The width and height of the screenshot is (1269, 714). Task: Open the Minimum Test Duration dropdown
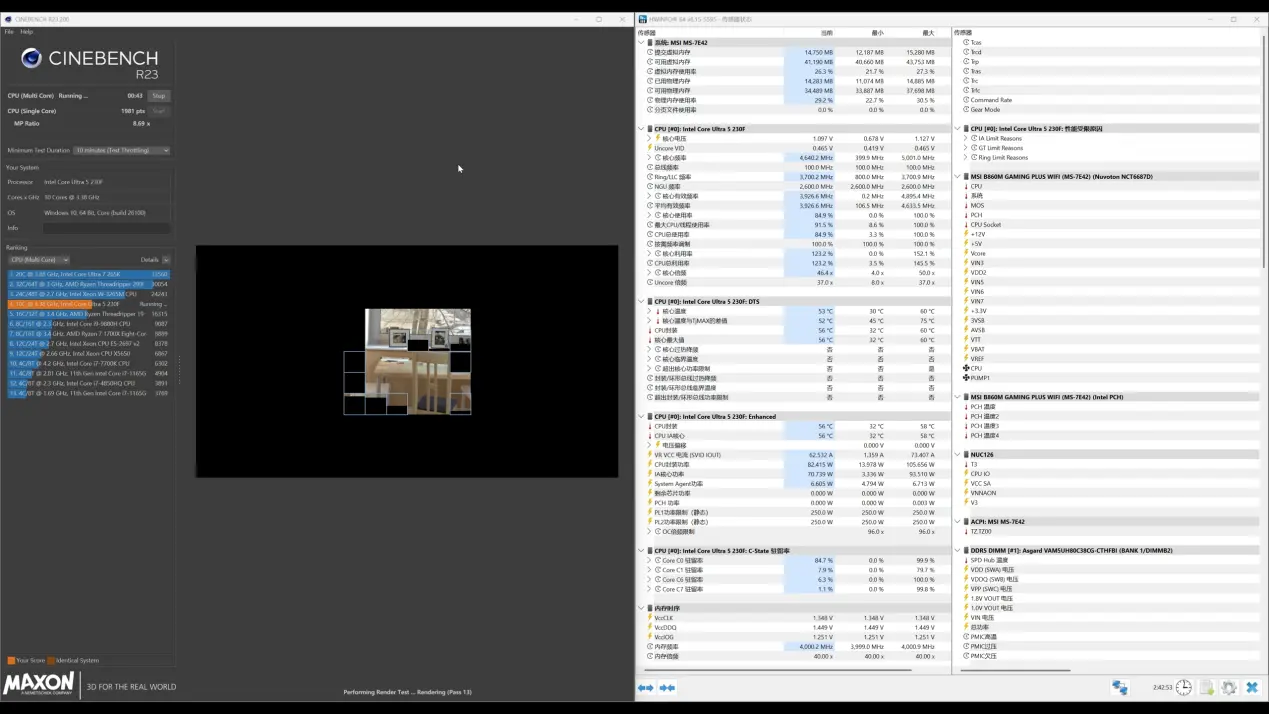122,151
